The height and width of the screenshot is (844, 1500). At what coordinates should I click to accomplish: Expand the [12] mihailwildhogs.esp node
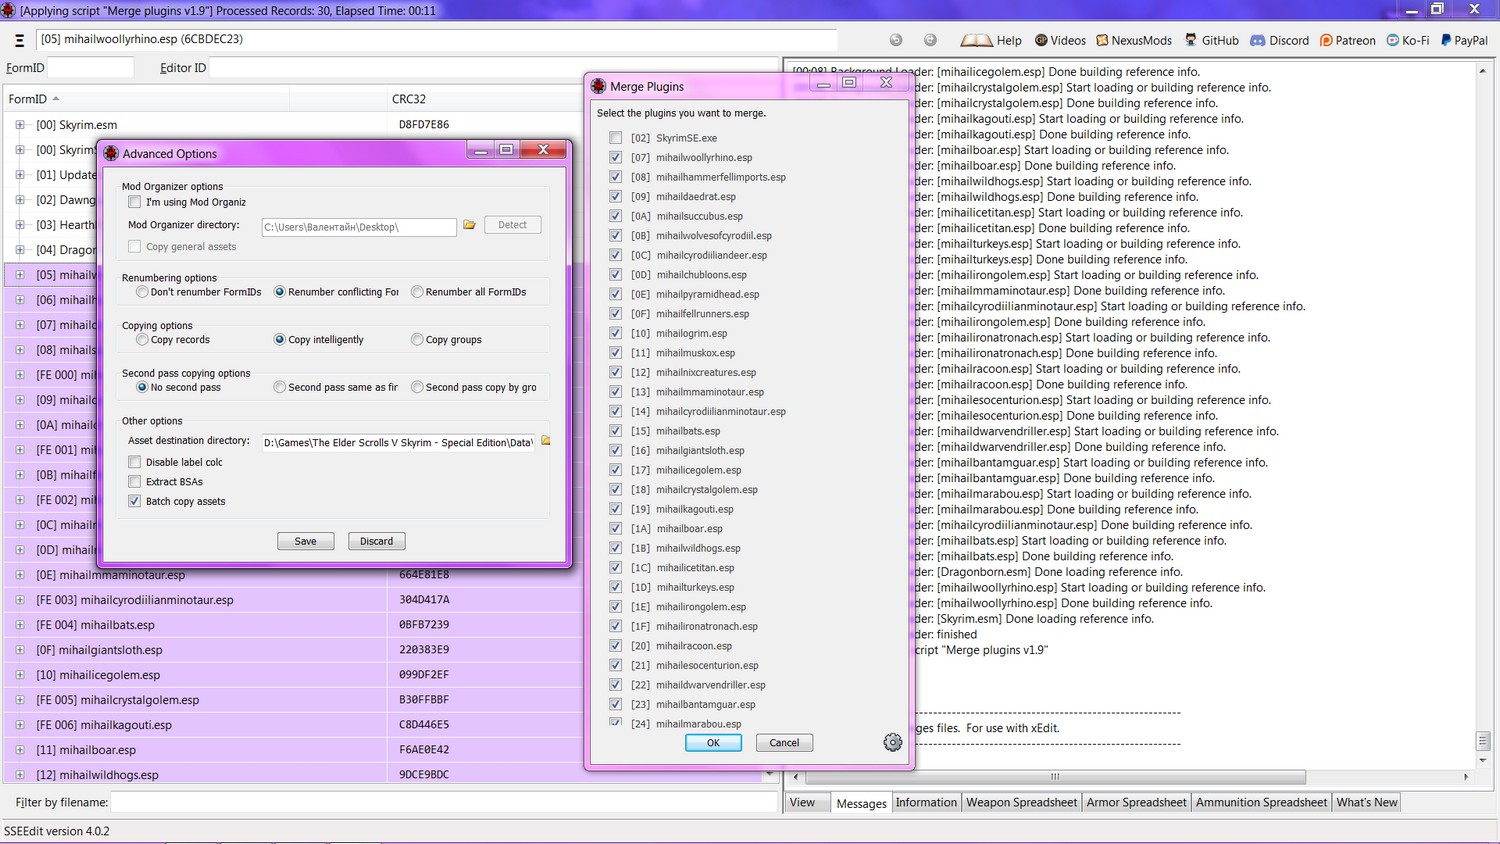[x=20, y=775]
